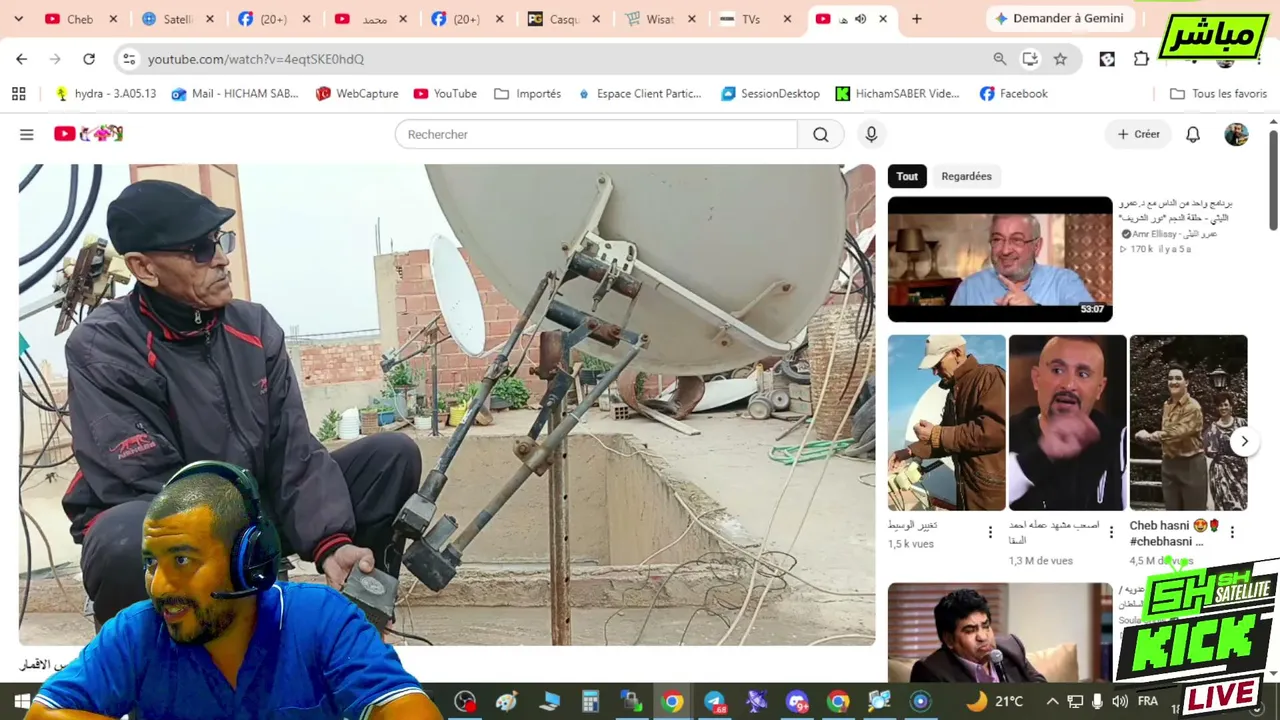Screen dimensions: 1280x720
Task: Open the zoom magnifier in address bar
Action: coord(1000,59)
